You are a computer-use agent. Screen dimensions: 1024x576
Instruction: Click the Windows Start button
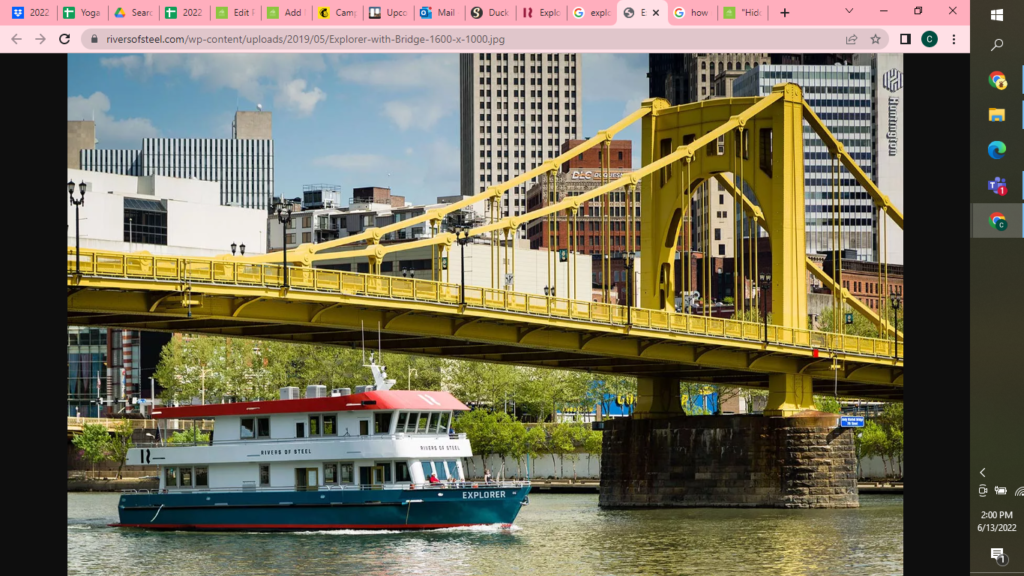pyautogui.click(x=997, y=14)
